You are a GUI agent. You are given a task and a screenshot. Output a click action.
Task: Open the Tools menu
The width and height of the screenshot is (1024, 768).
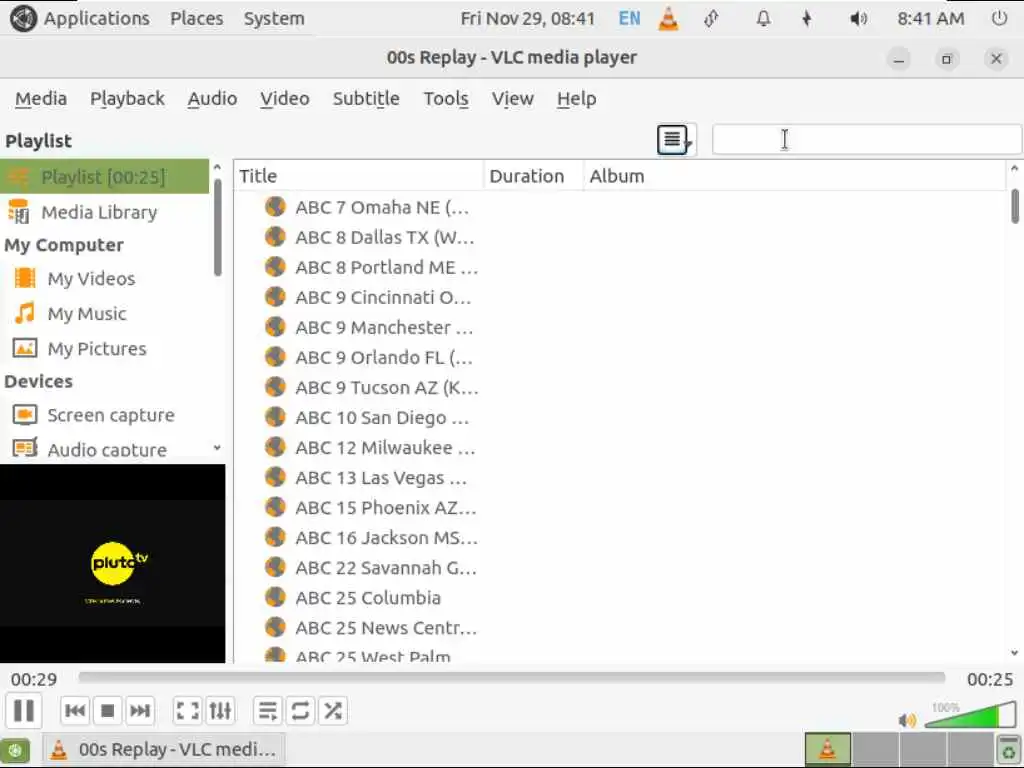446,99
